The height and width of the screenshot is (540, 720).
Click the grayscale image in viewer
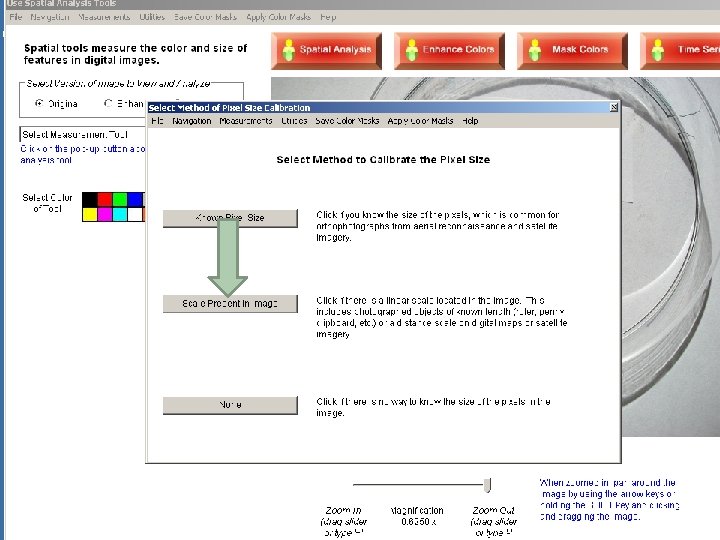coord(670,257)
